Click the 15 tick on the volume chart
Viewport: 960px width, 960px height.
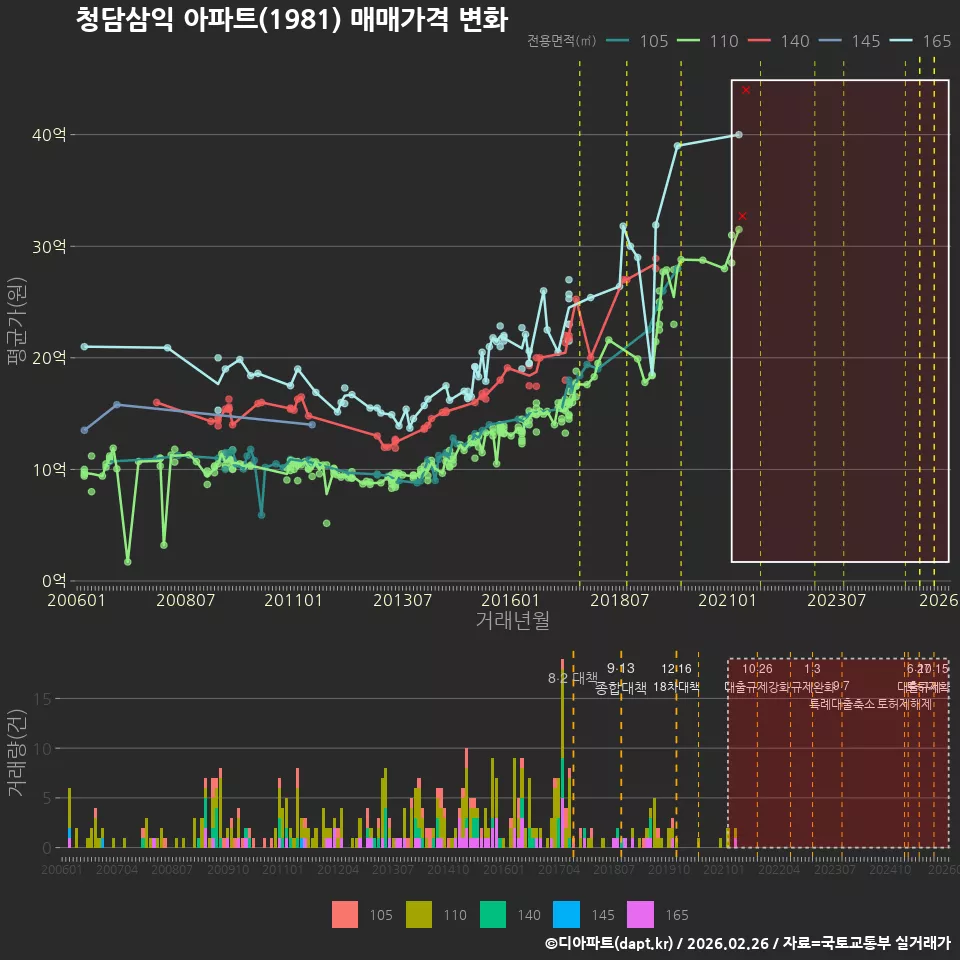[x=43, y=699]
